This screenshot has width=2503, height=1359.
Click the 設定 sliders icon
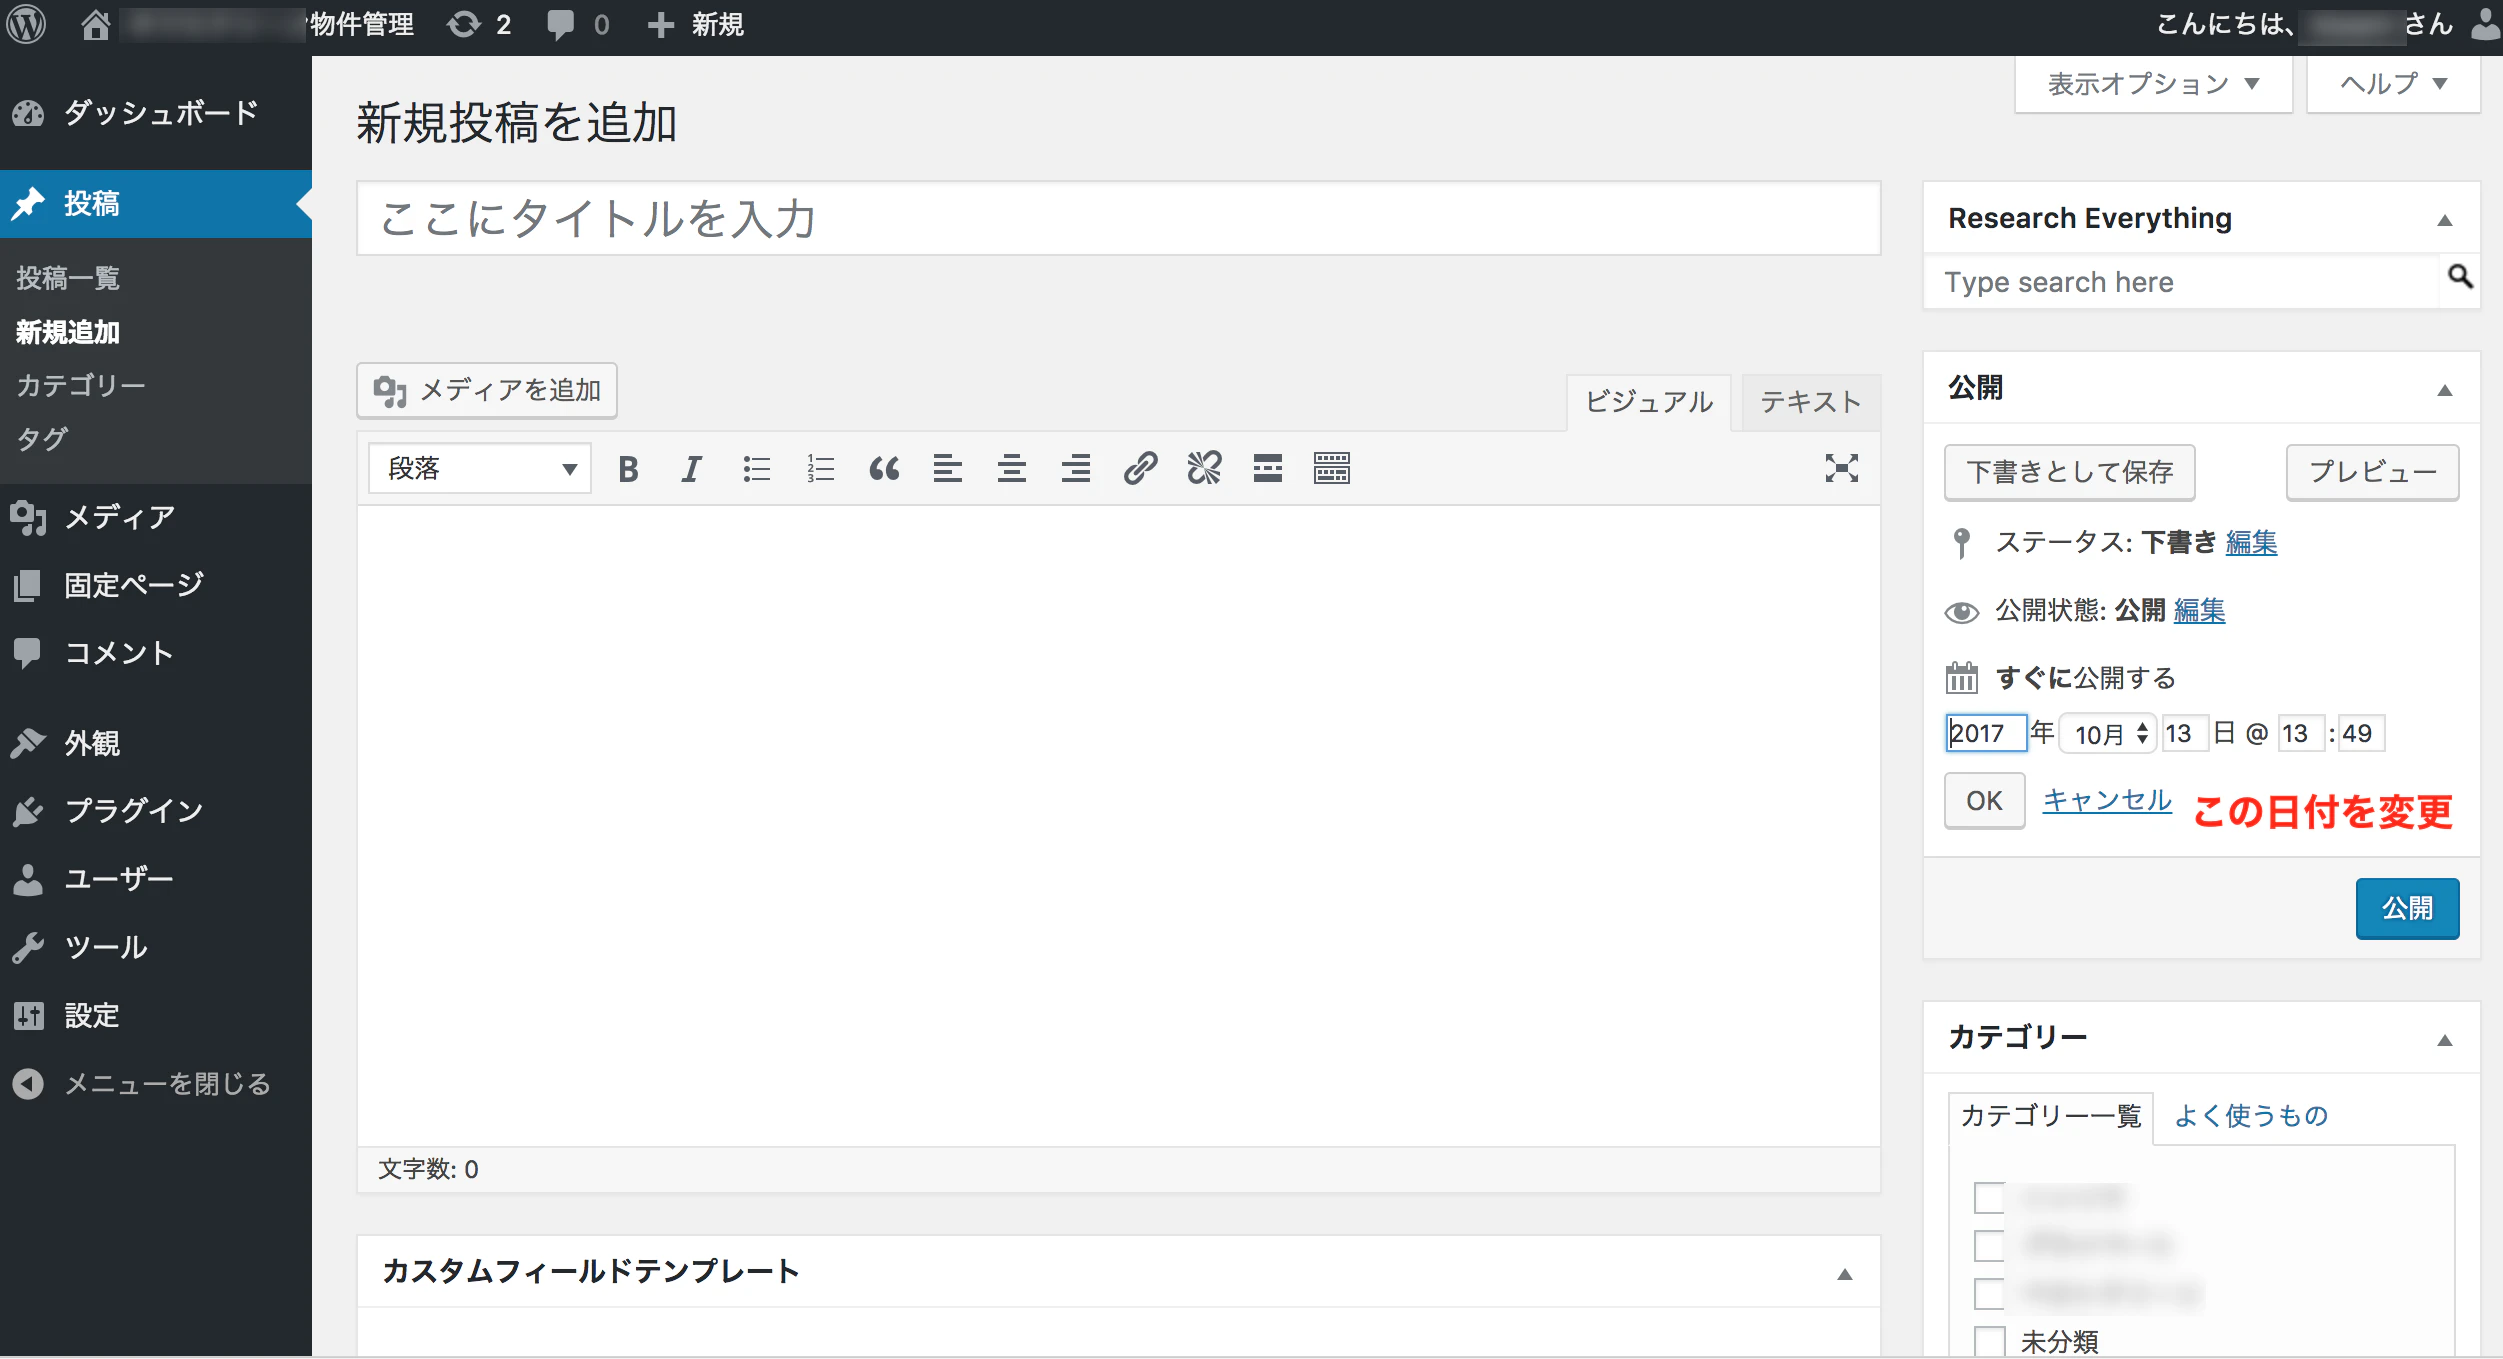pyautogui.click(x=28, y=1015)
